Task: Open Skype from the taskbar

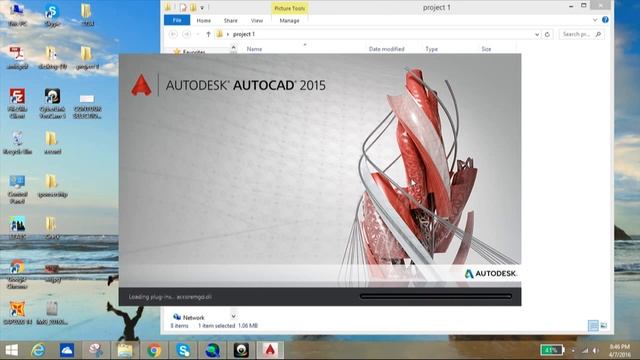Action: [x=183, y=350]
